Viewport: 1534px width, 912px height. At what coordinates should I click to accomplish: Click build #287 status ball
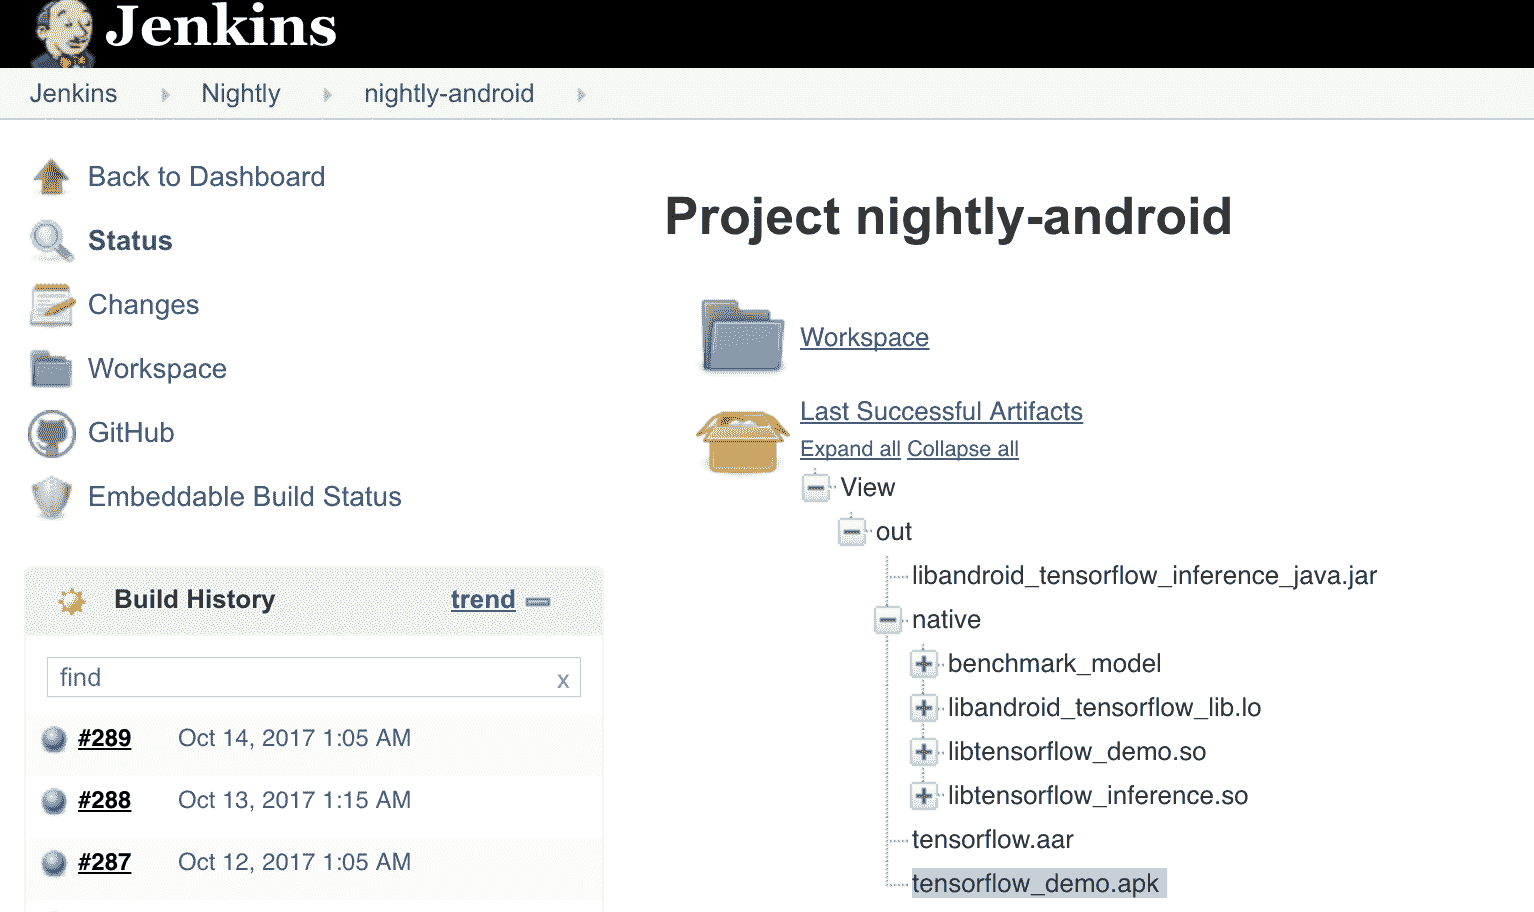54,863
